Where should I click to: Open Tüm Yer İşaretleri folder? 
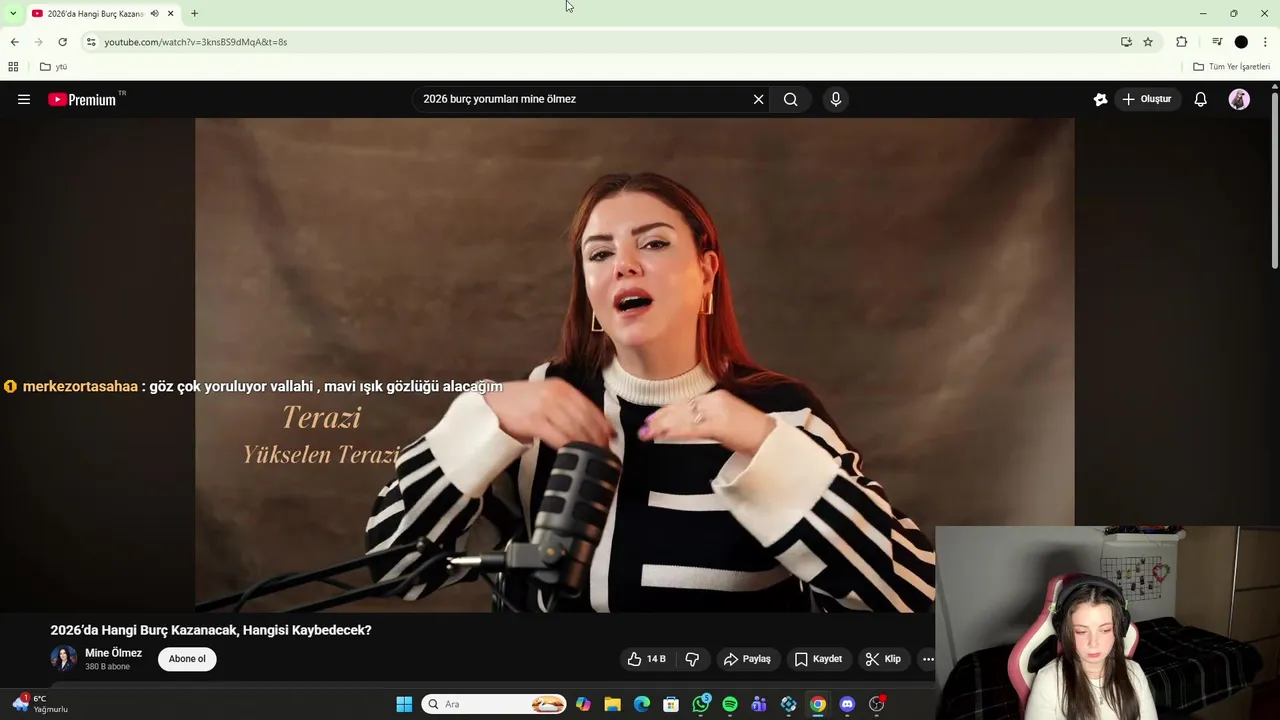[x=1231, y=67]
